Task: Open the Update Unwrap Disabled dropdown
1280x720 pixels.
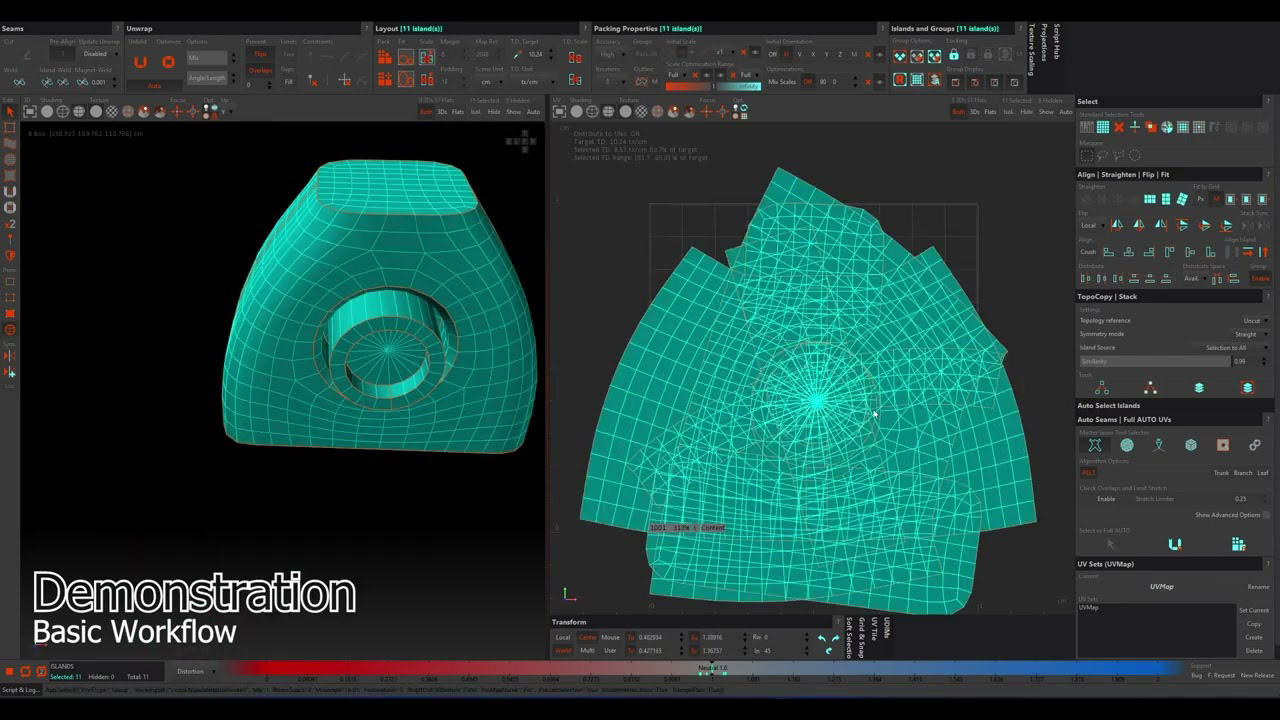Action: click(x=95, y=53)
